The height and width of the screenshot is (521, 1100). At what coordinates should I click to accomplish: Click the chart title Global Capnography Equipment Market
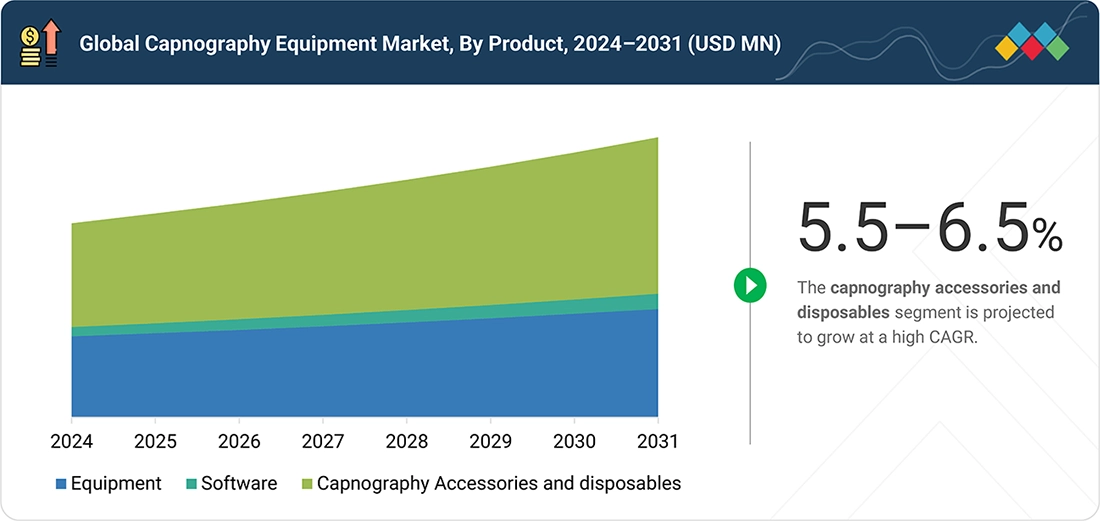pyautogui.click(x=429, y=44)
